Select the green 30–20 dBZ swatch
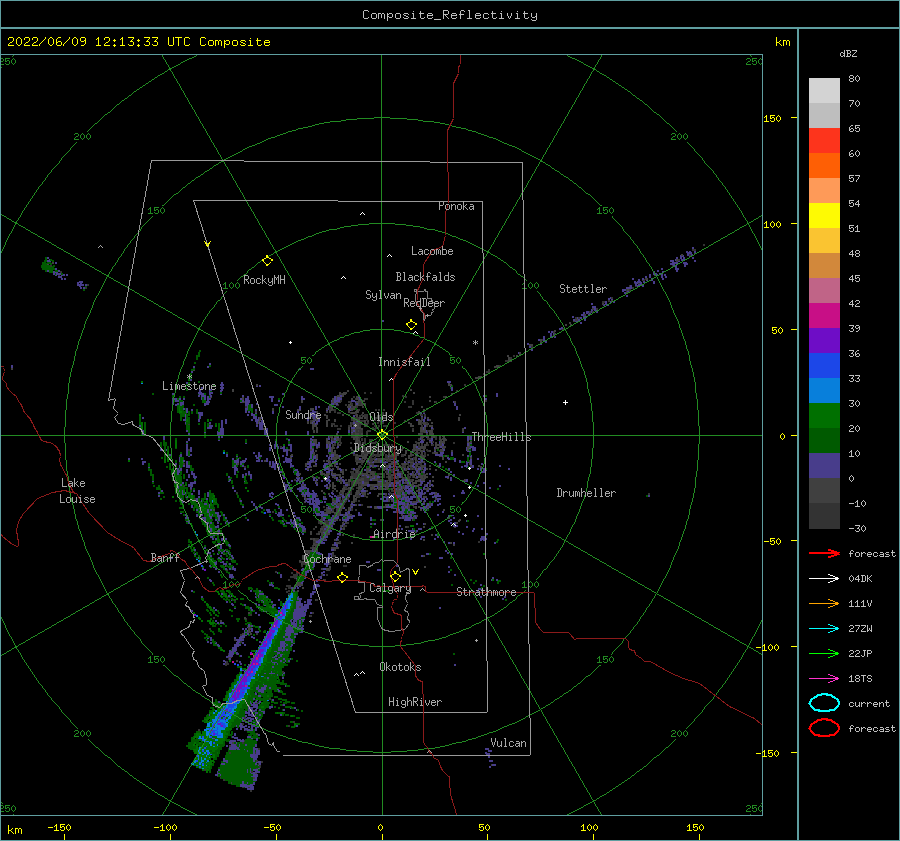Image resolution: width=900 pixels, height=841 pixels. tap(824, 416)
